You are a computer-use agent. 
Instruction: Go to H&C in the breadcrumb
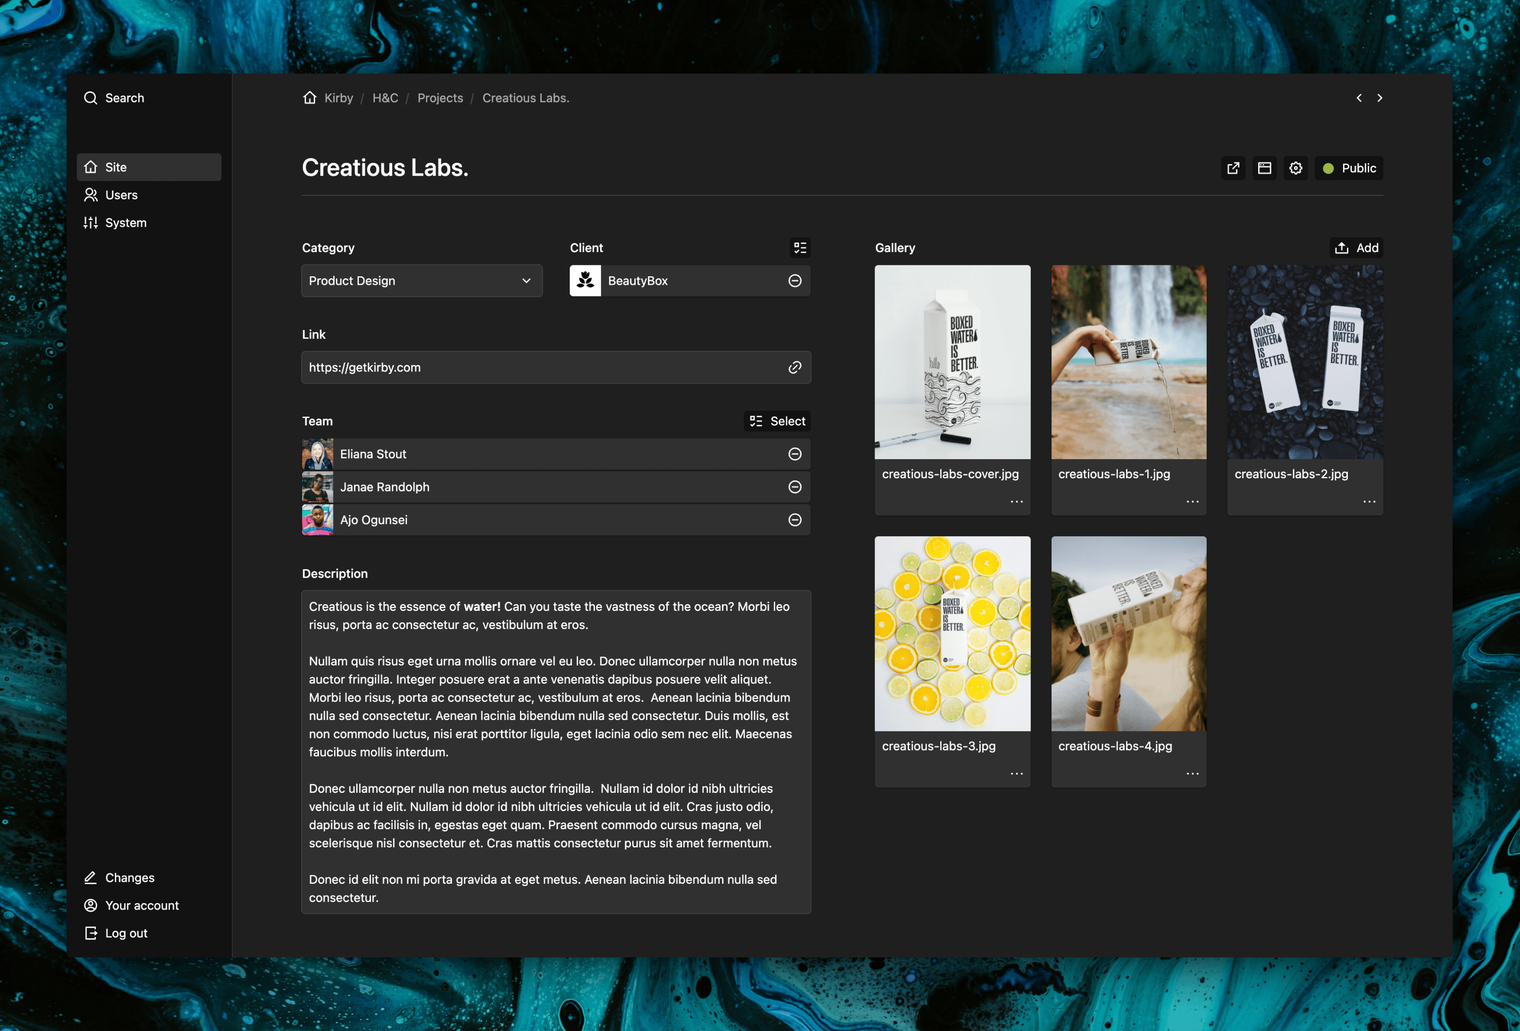[385, 98]
